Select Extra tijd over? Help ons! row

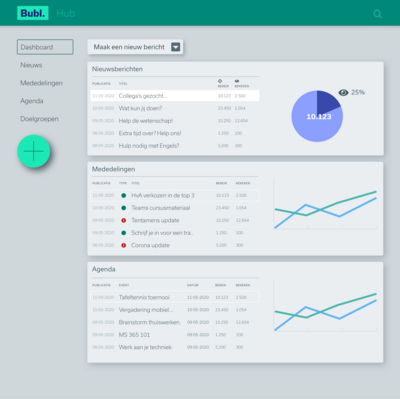[175, 133]
